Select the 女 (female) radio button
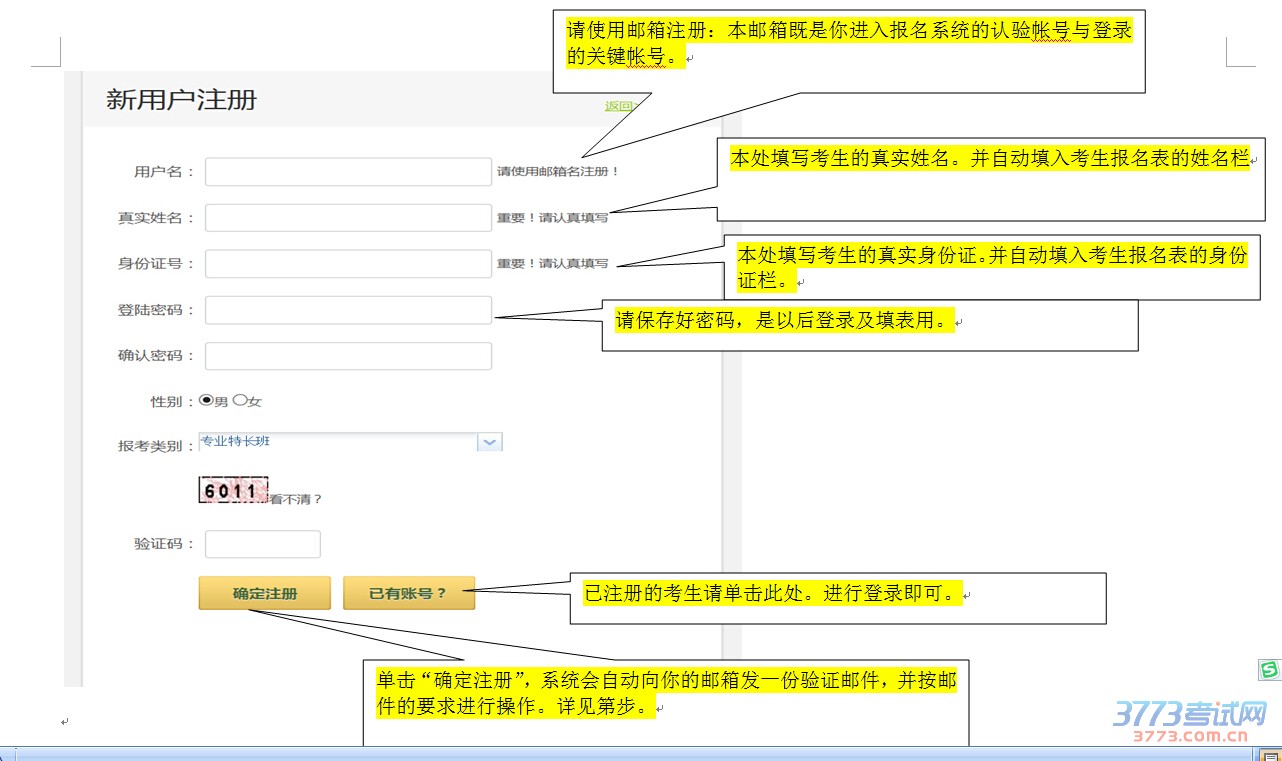Image resolution: width=1282 pixels, height=761 pixels. pyautogui.click(x=239, y=400)
